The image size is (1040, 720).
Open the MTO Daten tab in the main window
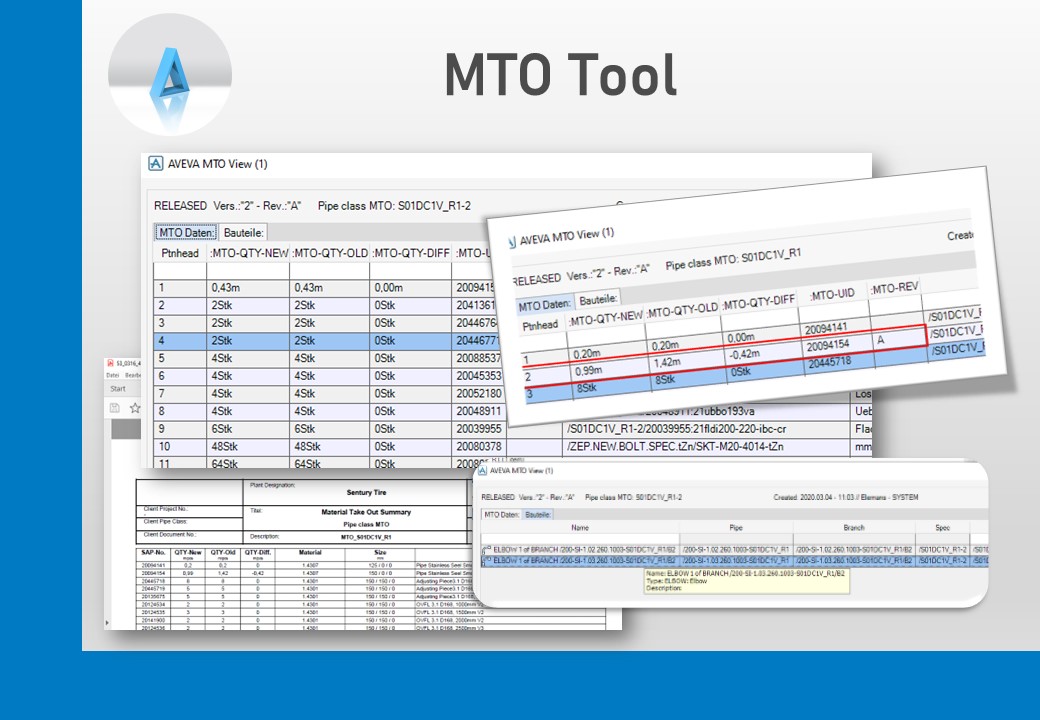pyautogui.click(x=186, y=232)
